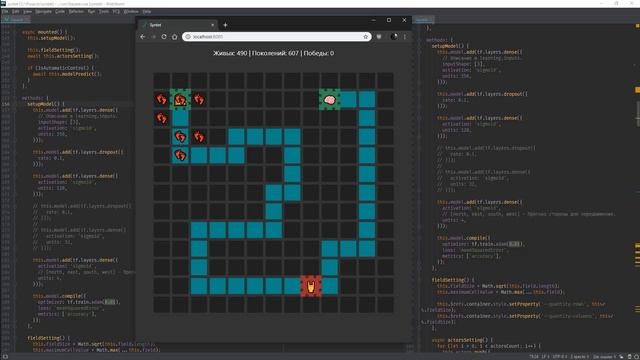Click the shield extension icon
This screenshot has height=360, width=640.
(x=379, y=37)
